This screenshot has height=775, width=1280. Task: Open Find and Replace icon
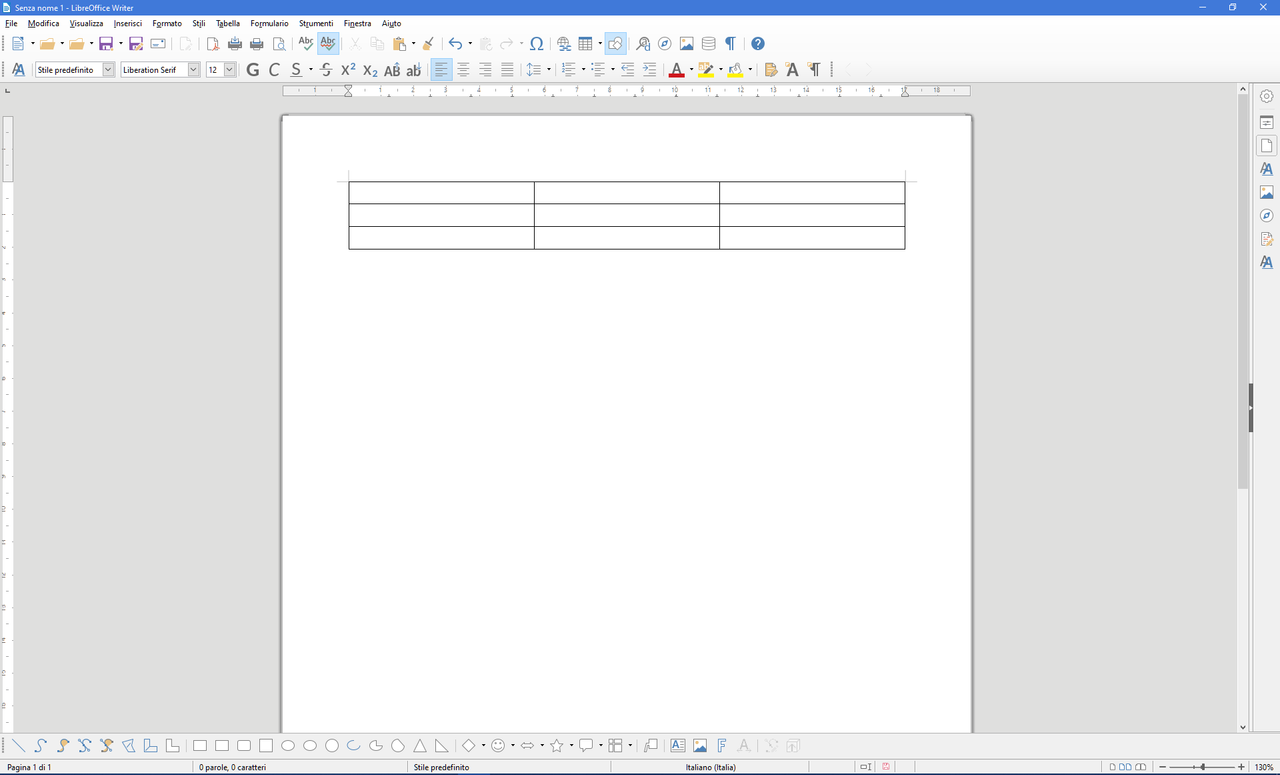click(x=643, y=44)
